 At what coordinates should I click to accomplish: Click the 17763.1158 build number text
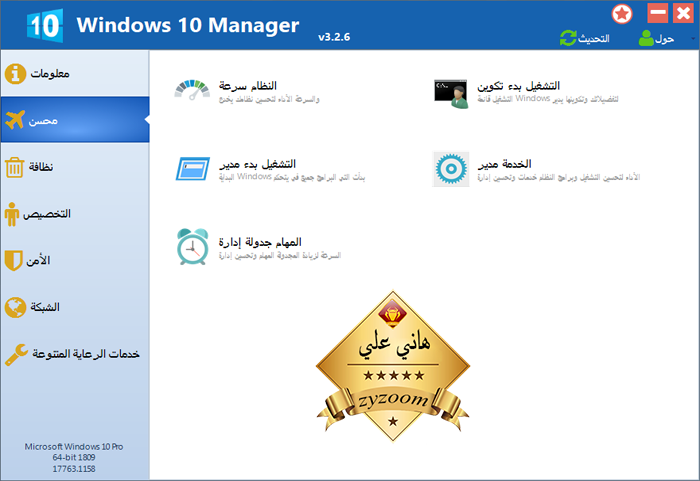click(74, 469)
